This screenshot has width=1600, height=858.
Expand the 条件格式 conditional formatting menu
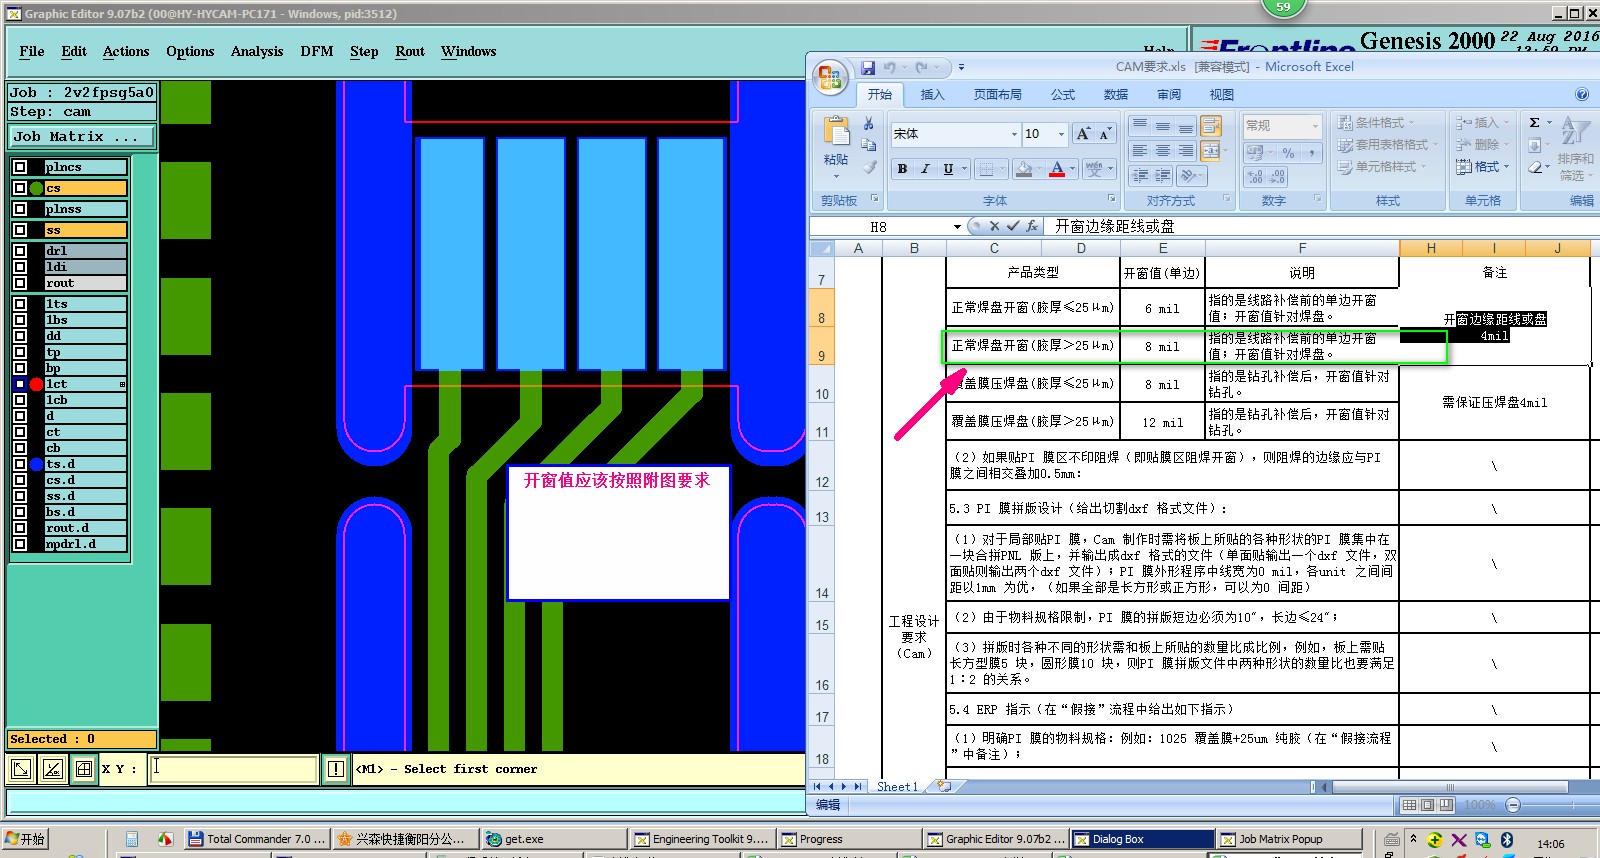coord(1378,122)
